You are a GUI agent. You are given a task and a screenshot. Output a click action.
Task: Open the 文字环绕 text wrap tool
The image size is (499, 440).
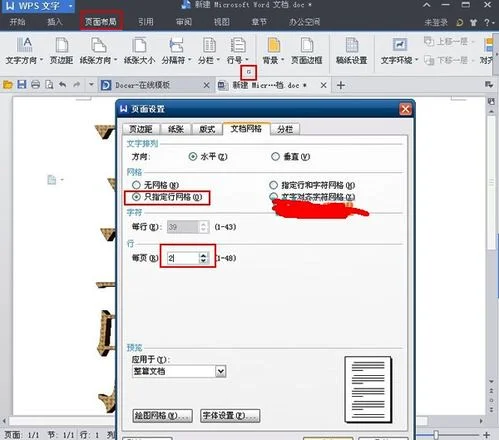click(x=399, y=51)
